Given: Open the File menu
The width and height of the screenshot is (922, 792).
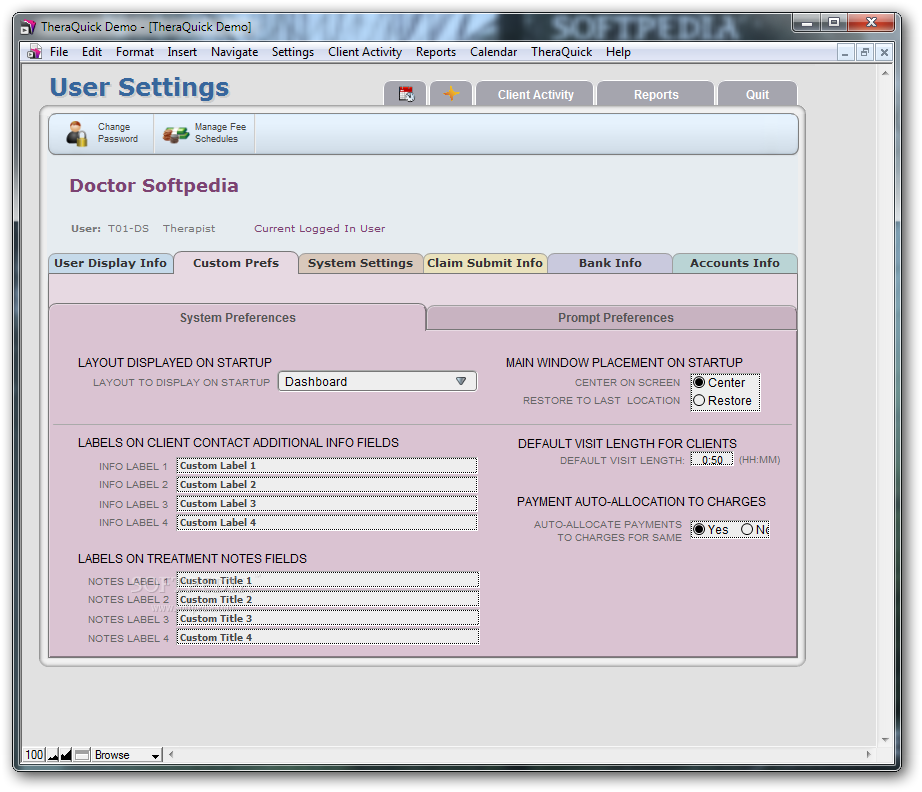Looking at the screenshot, I should tap(59, 52).
